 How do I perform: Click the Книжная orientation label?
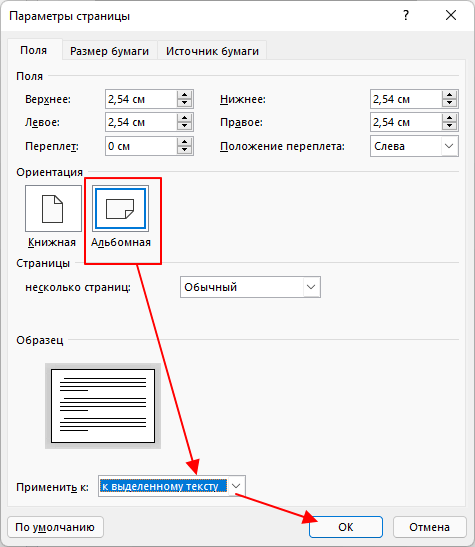click(52, 242)
